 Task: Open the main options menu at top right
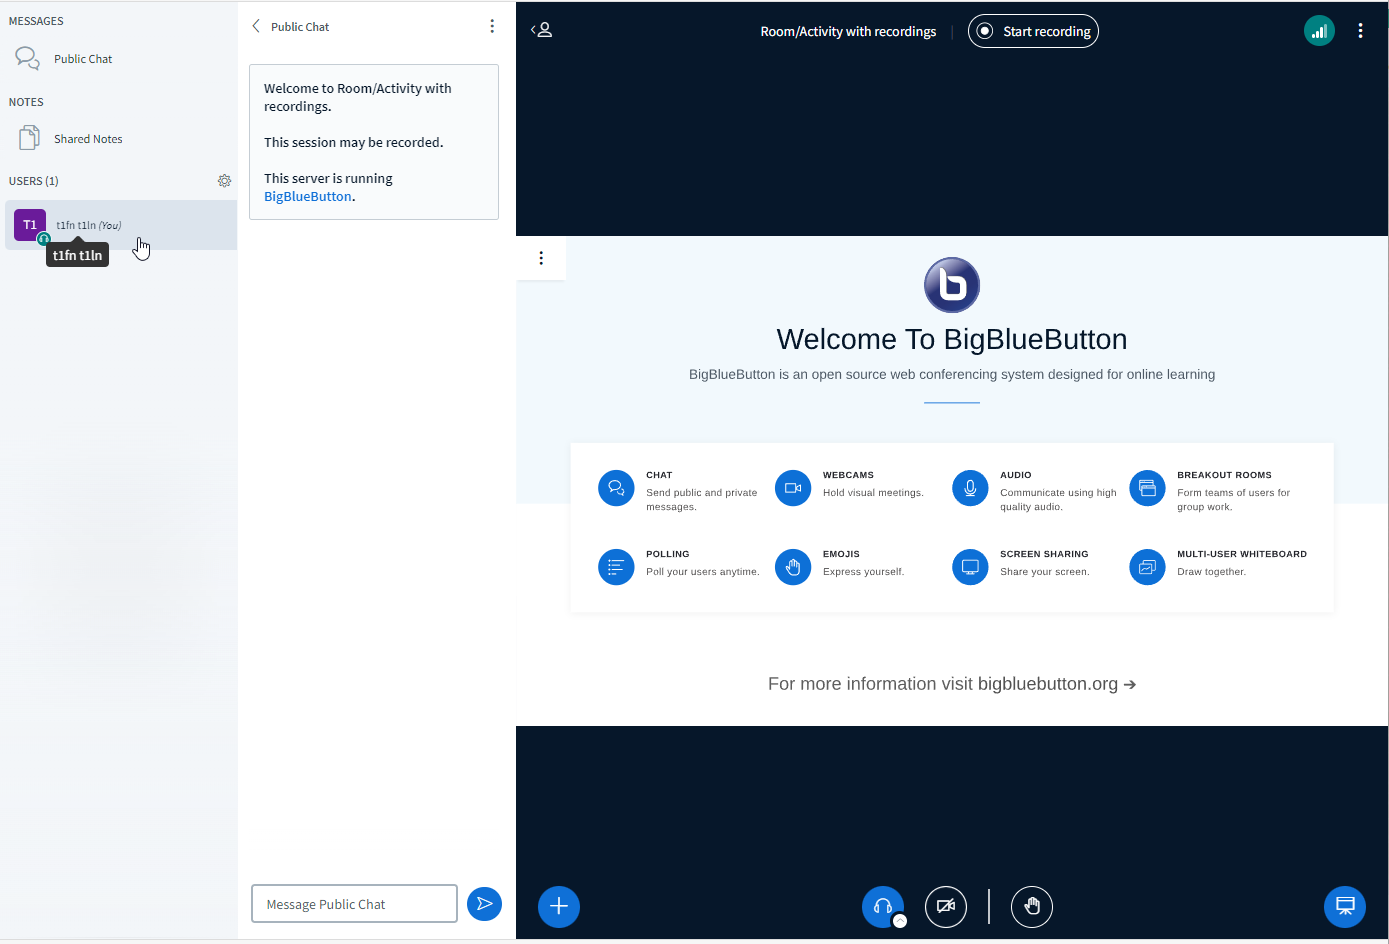point(1360,31)
